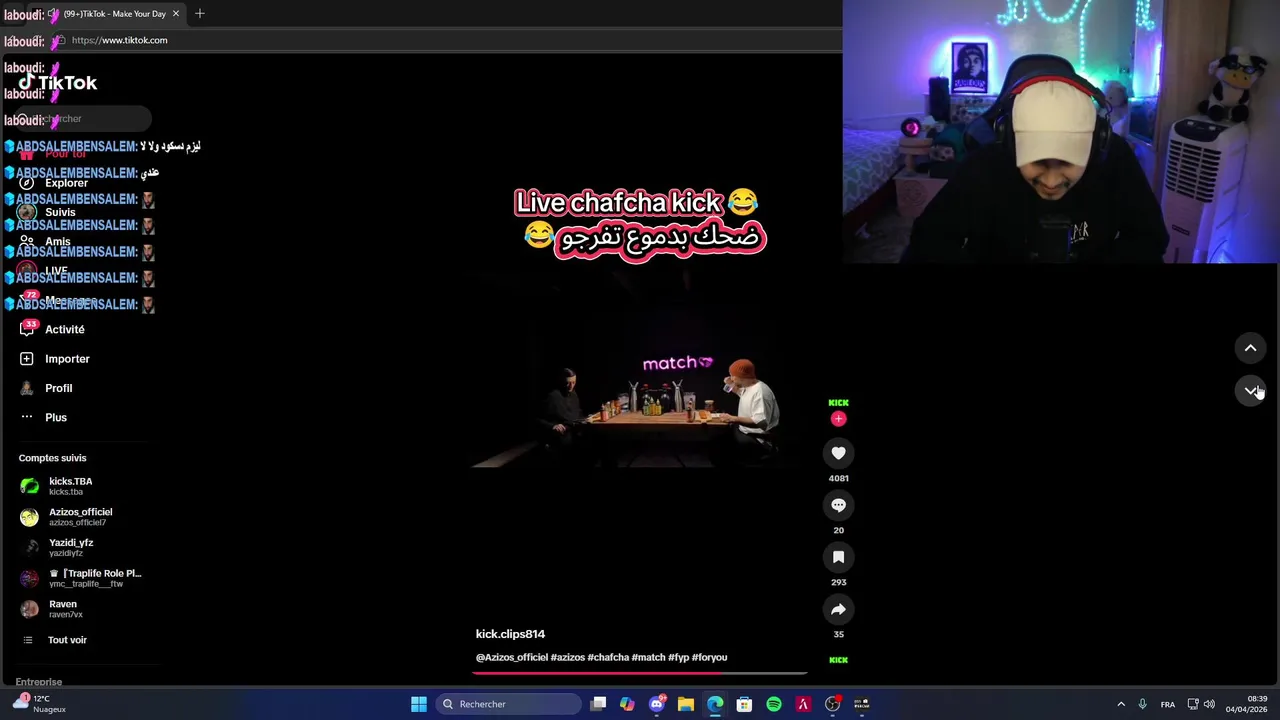Open the comments bubble showing 20
The image size is (1280, 720).
pos(838,505)
